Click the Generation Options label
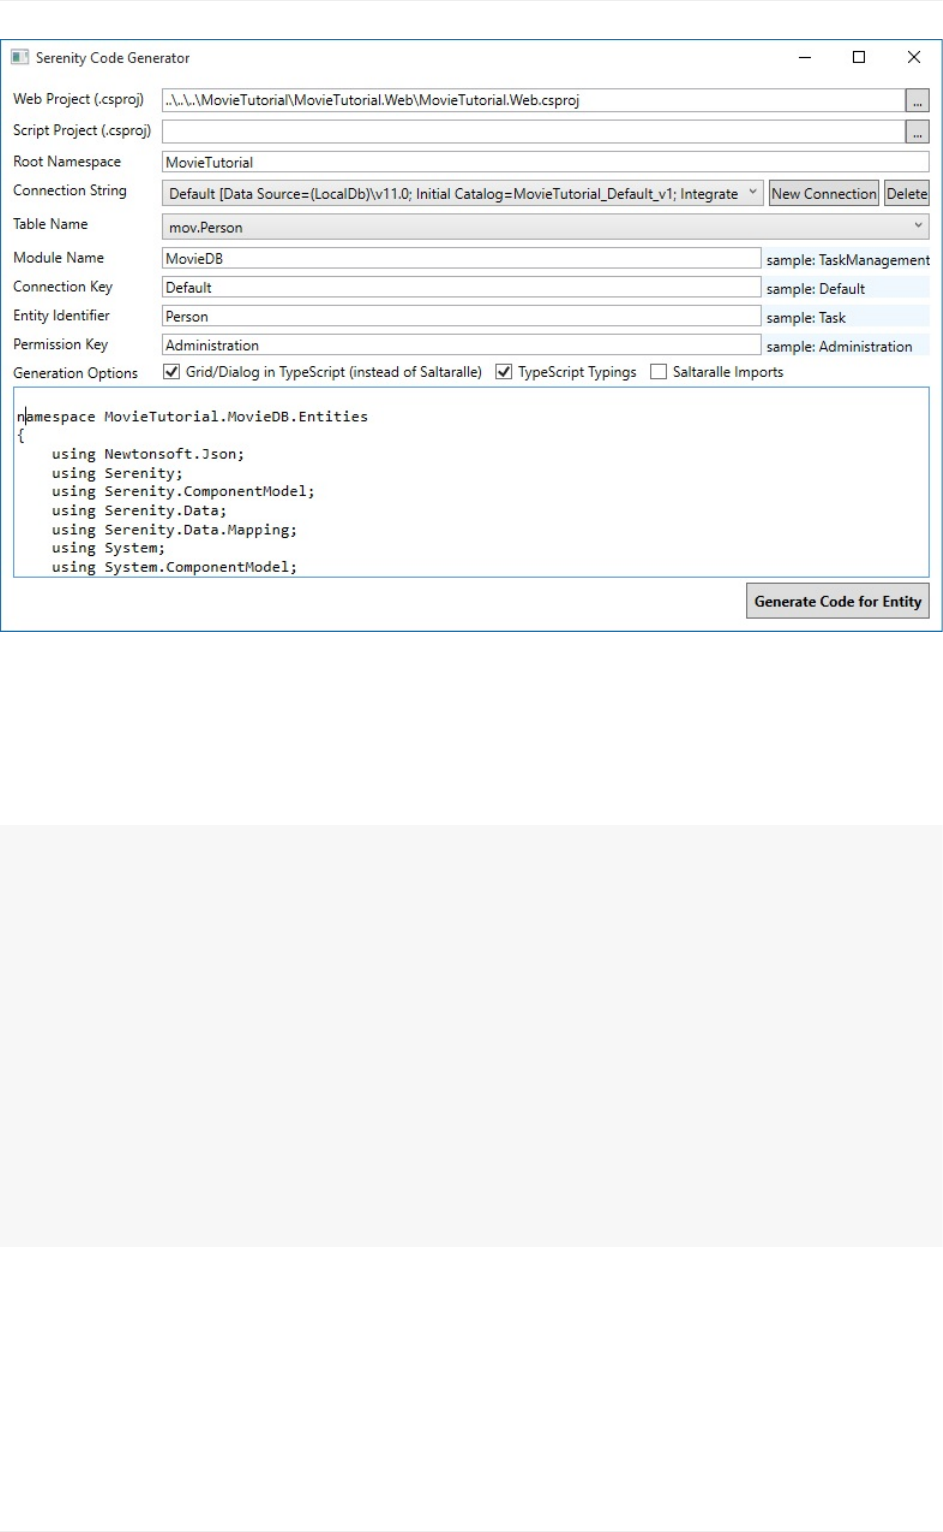Screen dimensions: 943x1532 [75, 373]
